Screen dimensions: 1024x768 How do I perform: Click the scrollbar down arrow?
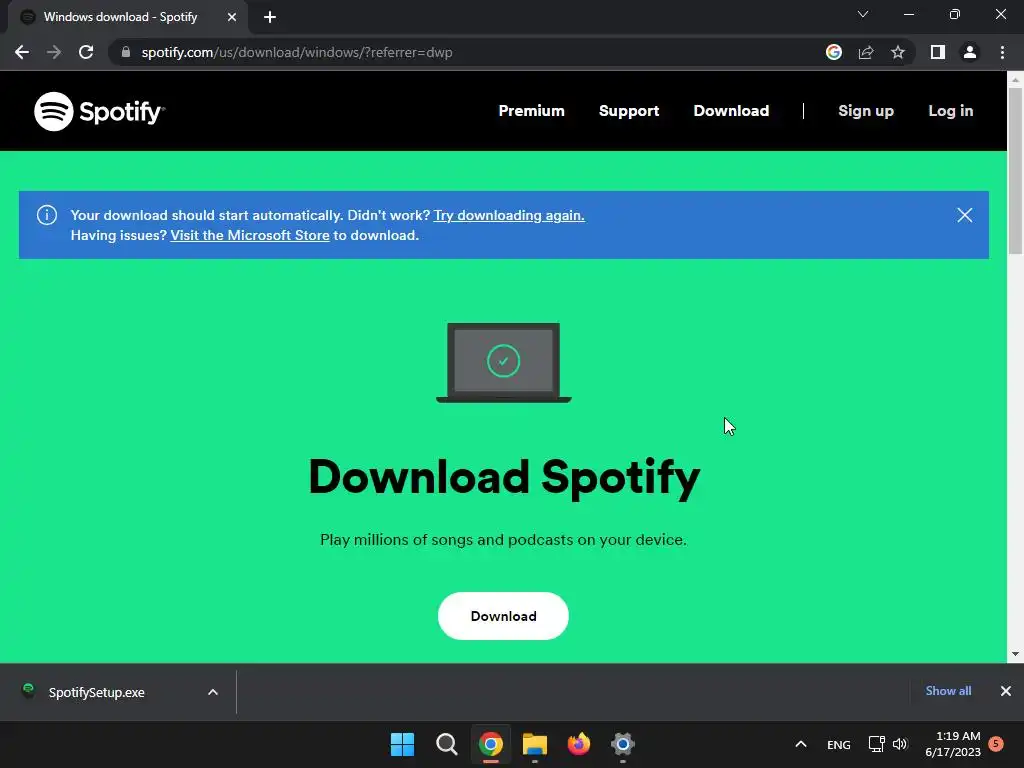click(x=1015, y=654)
